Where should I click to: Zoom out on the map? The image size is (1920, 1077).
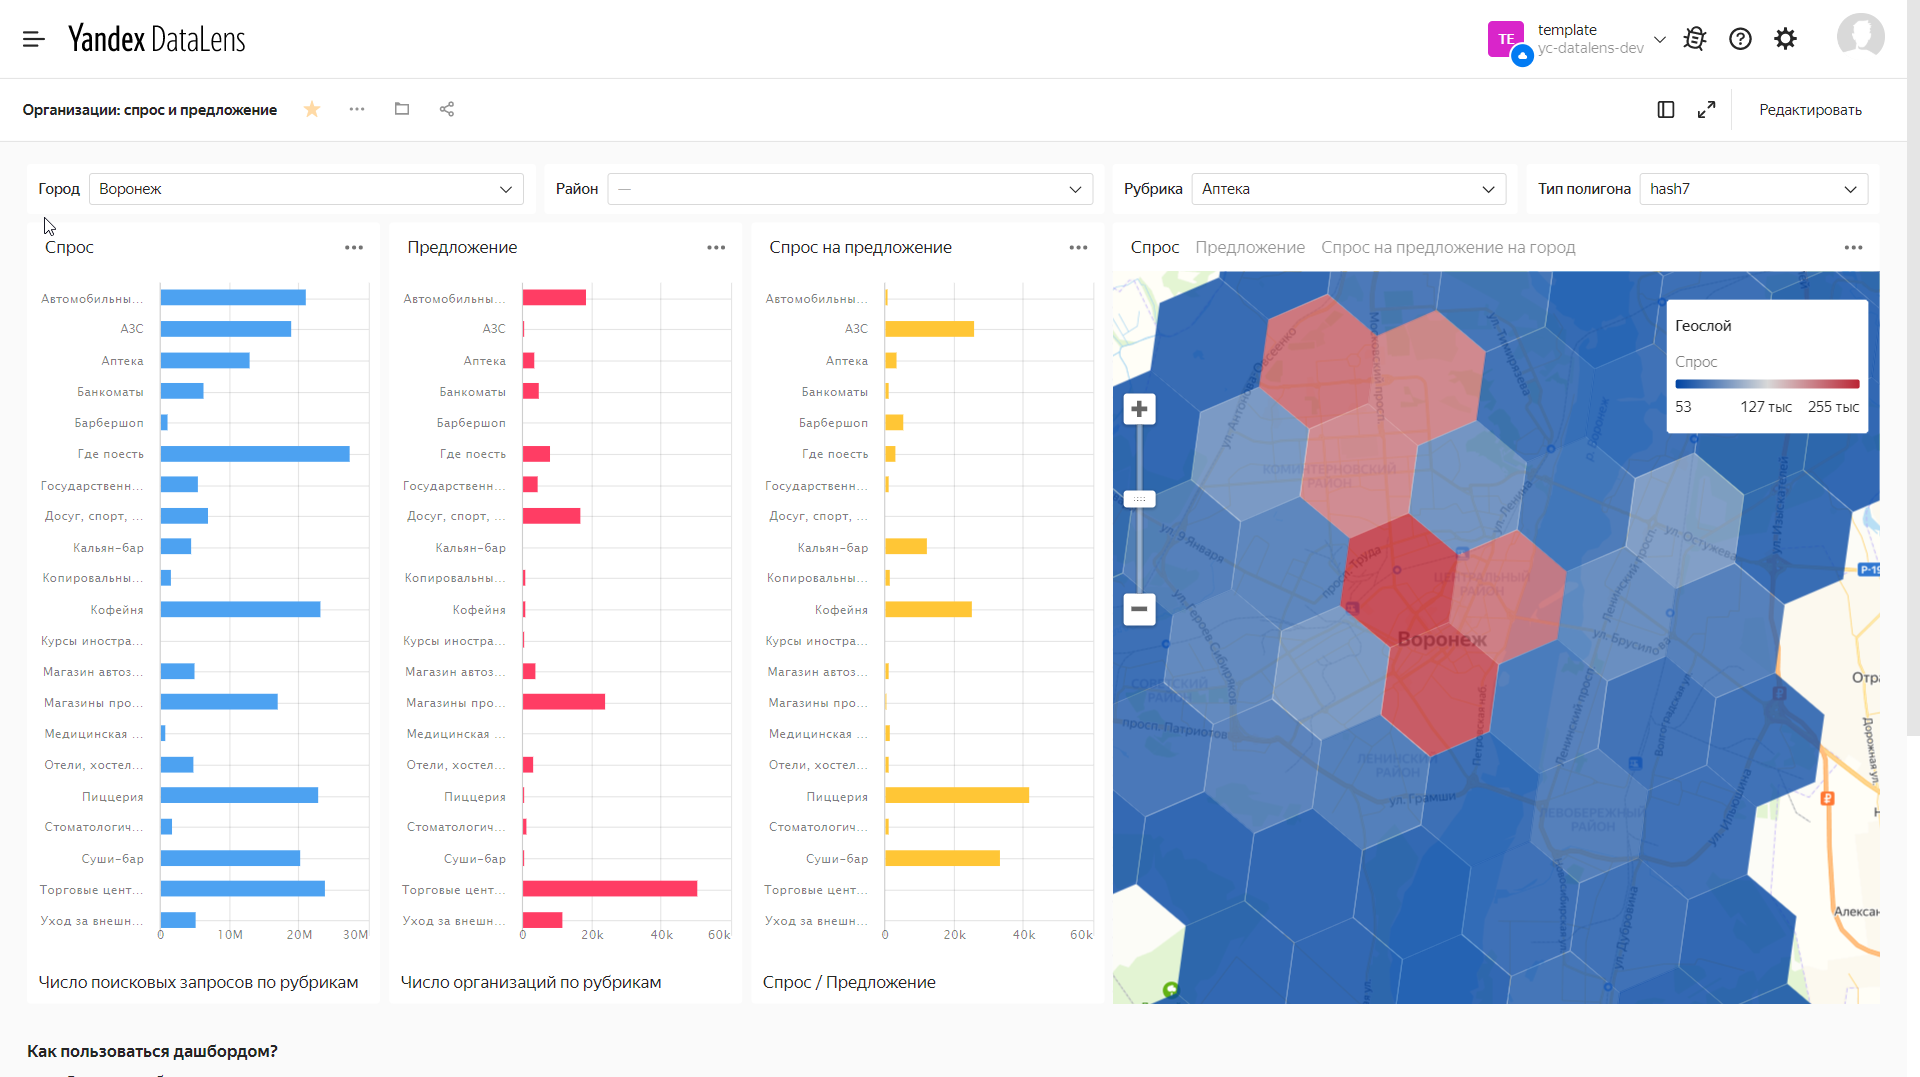coord(1139,609)
